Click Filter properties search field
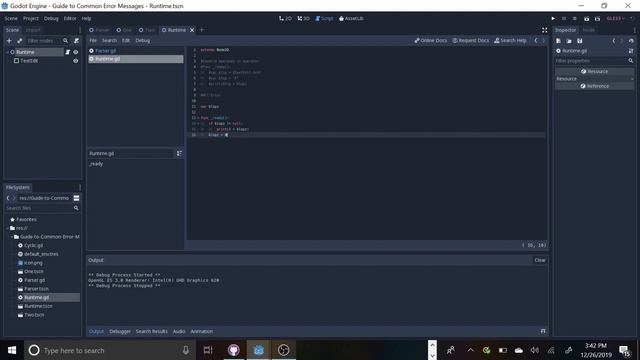Image resolution: width=640 pixels, height=360 pixels. 591,61
